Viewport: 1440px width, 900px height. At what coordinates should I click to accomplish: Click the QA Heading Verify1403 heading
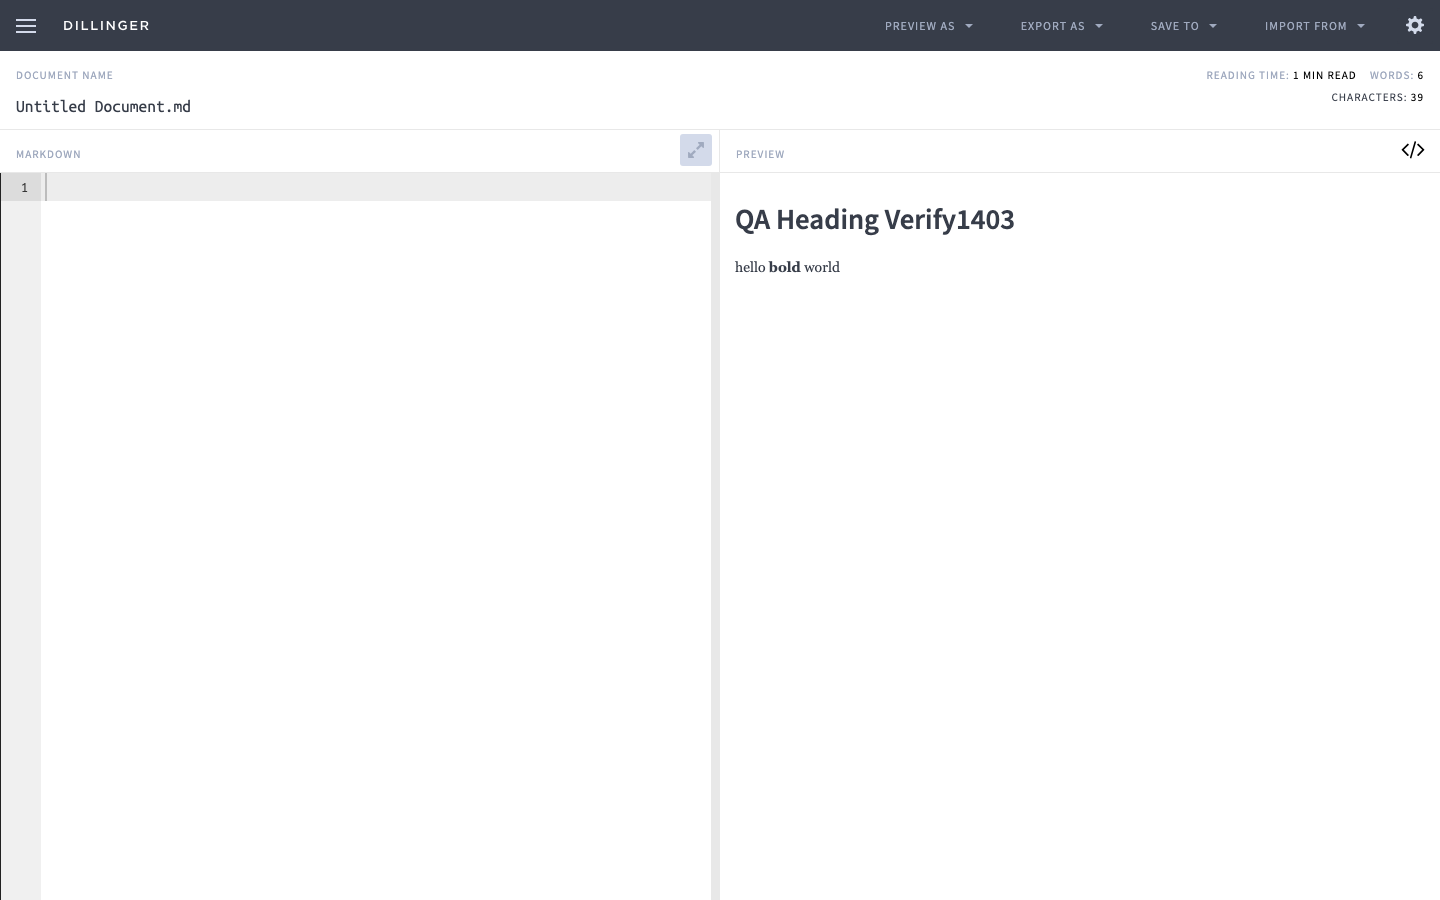click(875, 219)
